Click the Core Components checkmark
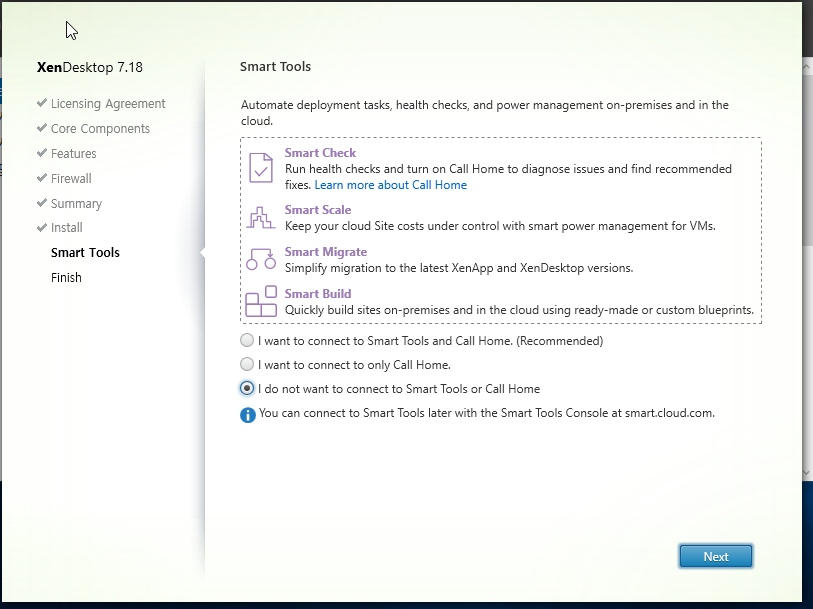The image size is (813, 609). click(x=42, y=128)
